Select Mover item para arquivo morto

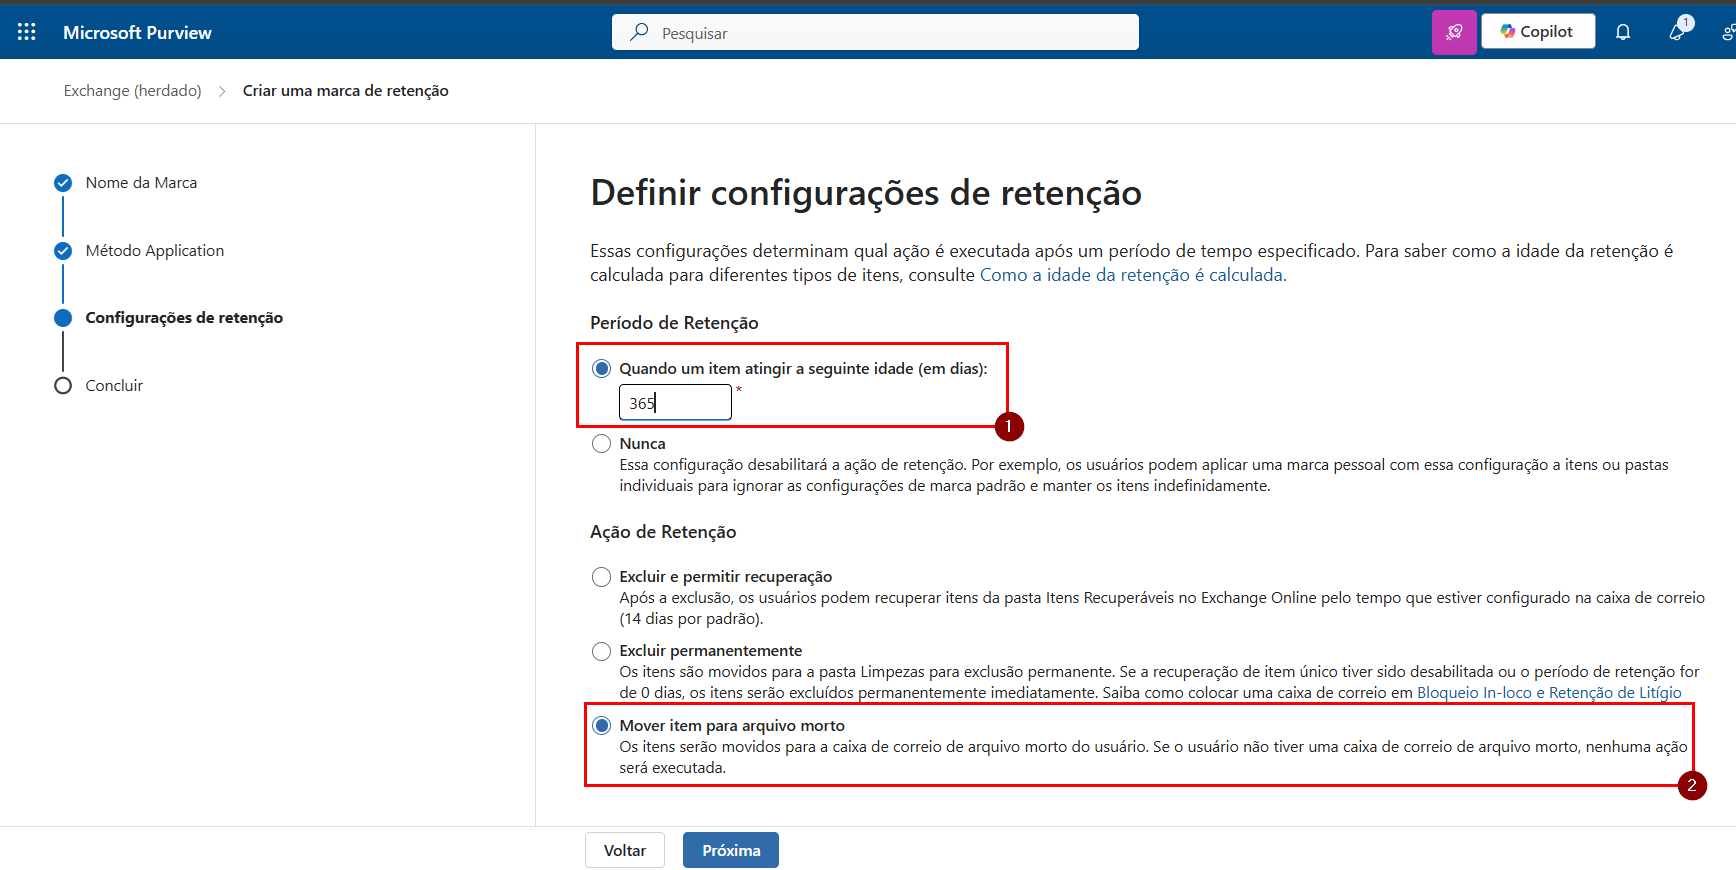[601, 726]
